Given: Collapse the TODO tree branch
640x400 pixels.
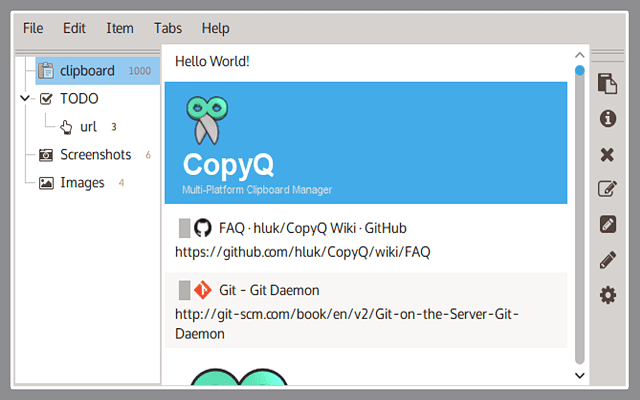Looking at the screenshot, I should (x=25, y=99).
